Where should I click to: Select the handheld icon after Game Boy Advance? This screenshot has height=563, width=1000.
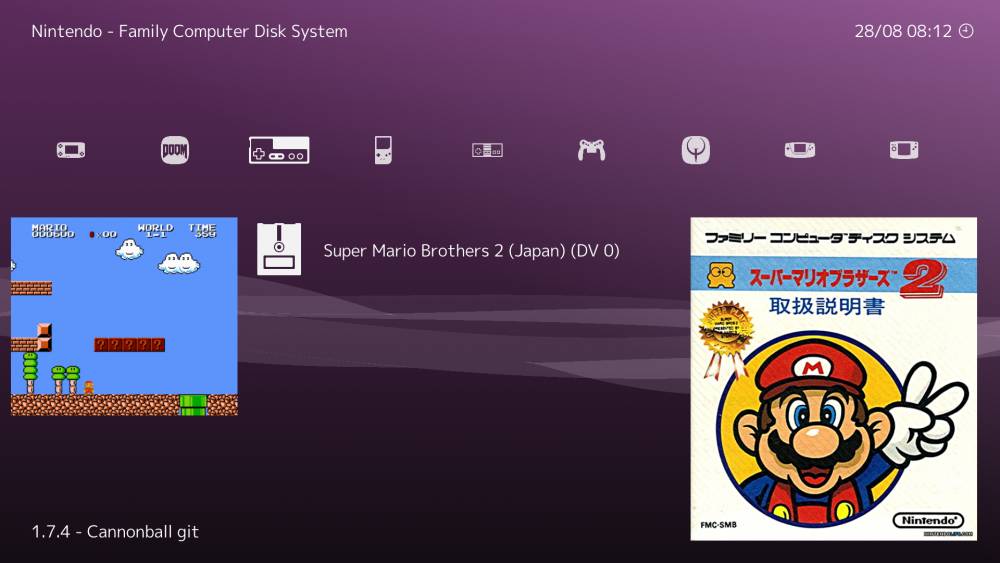coord(904,150)
